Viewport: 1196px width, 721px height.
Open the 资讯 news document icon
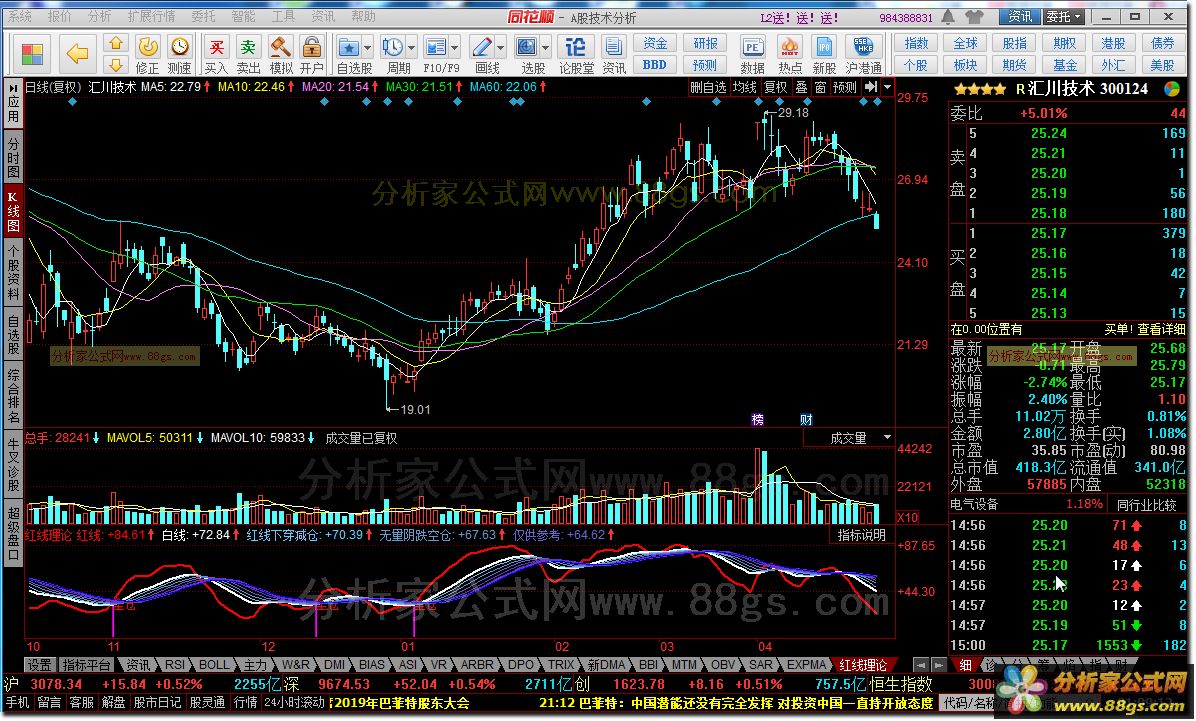(613, 55)
